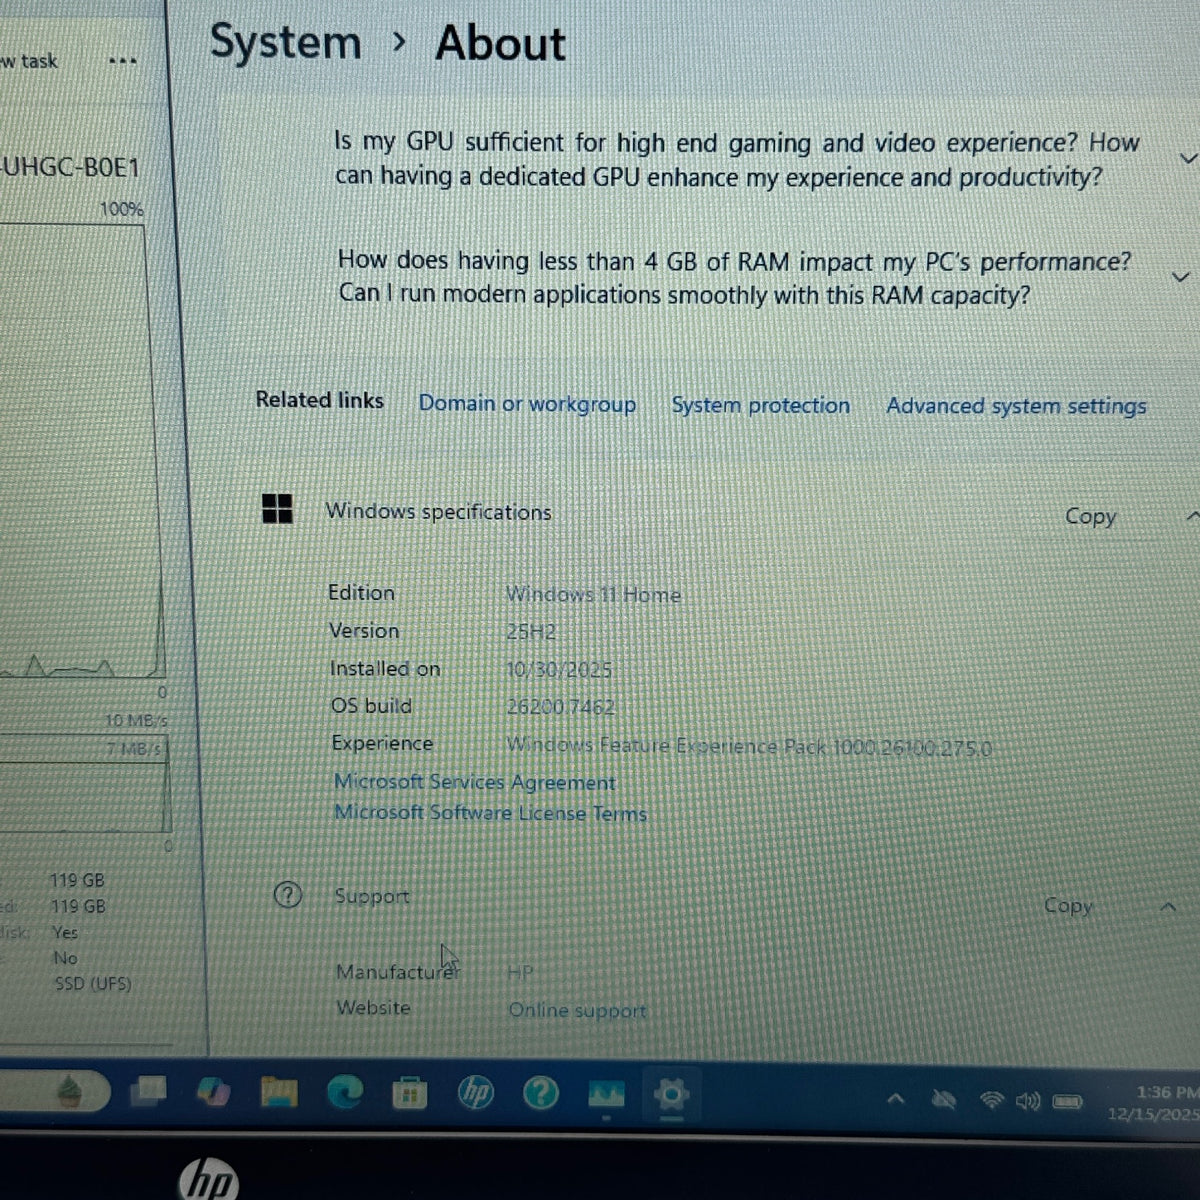The height and width of the screenshot is (1200, 1200).
Task: Open the HP app in the taskbar
Action: click(476, 1094)
